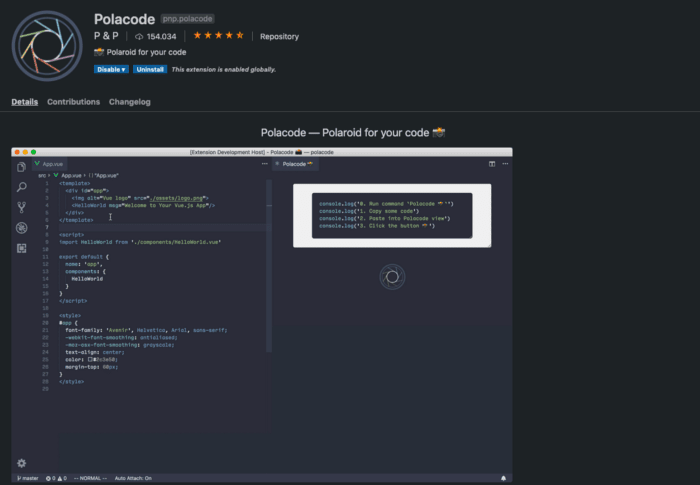
Task: Click the "App.vue" quoted breadcrumb symbol
Action: tap(104, 176)
